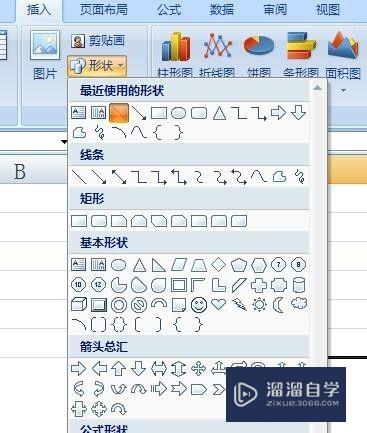Select the Cloud shape

pyautogui.click(x=299, y=304)
